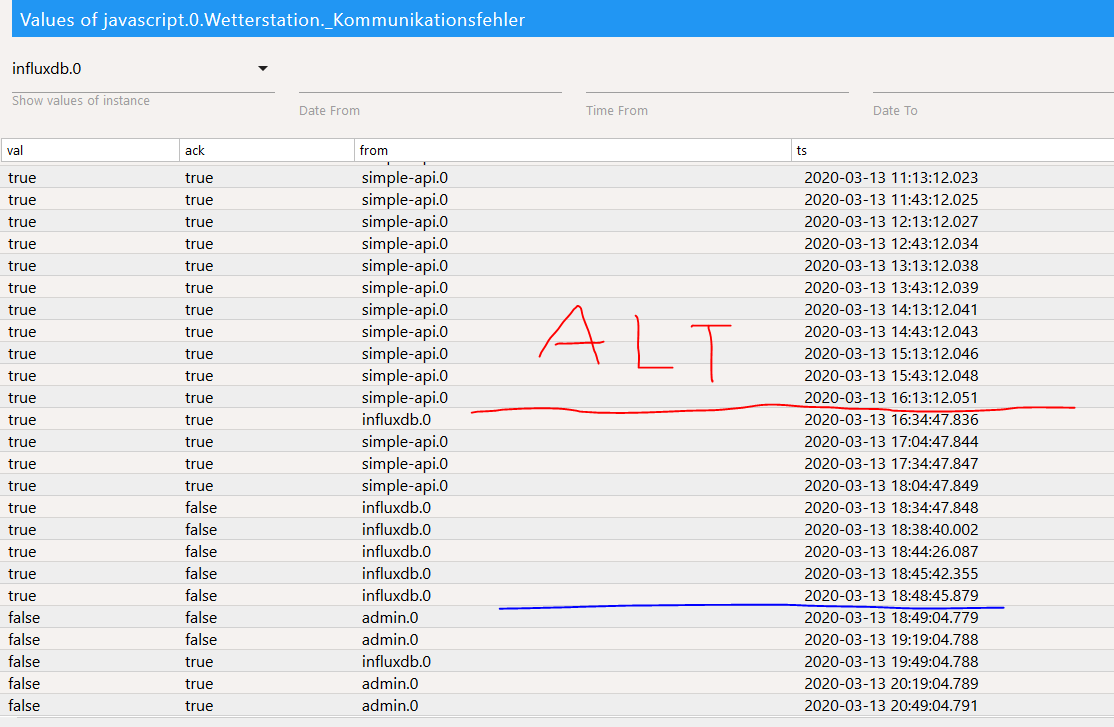Select timestamp 2020-03-13 13:43:12.039
The image size is (1114, 727).
pyautogui.click(x=891, y=288)
